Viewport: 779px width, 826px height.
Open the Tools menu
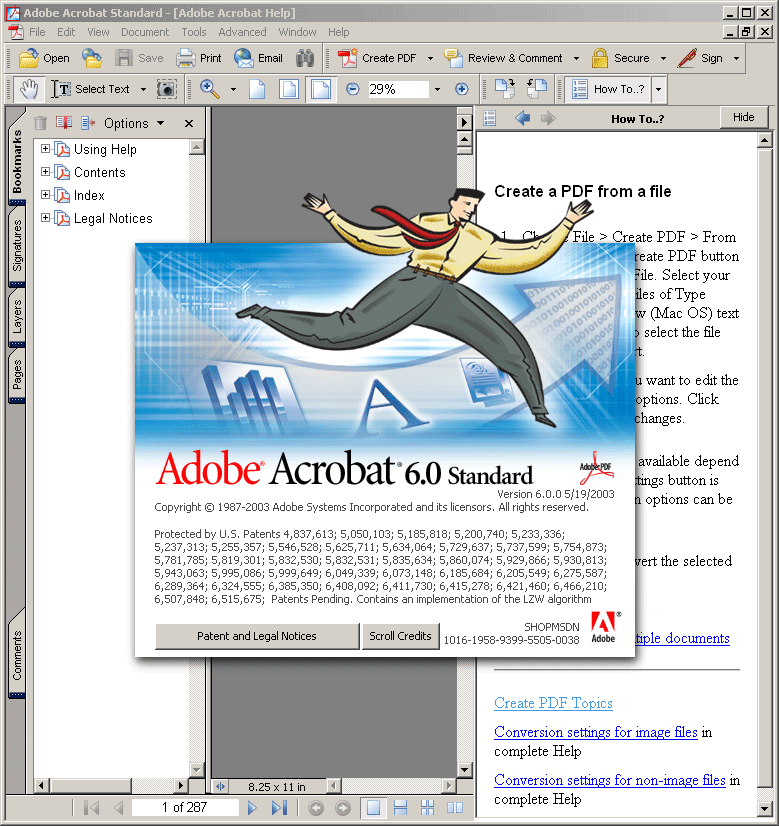point(194,32)
